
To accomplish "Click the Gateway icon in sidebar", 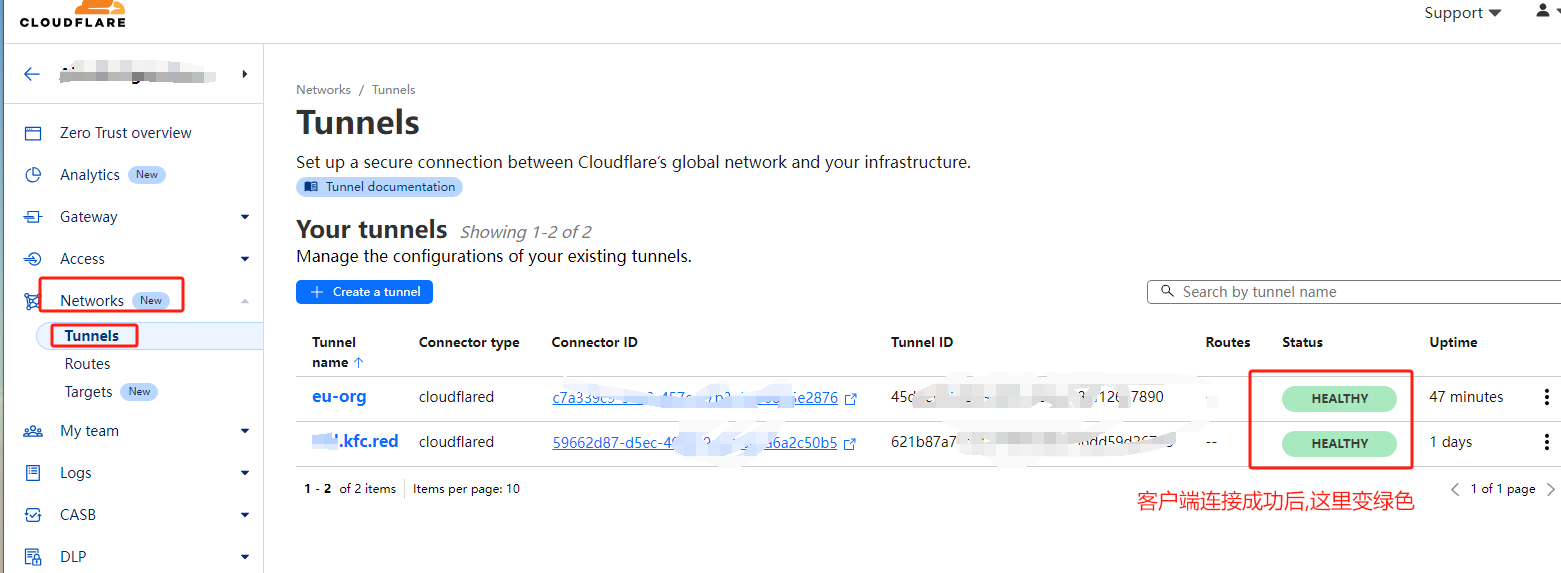I will click(33, 217).
